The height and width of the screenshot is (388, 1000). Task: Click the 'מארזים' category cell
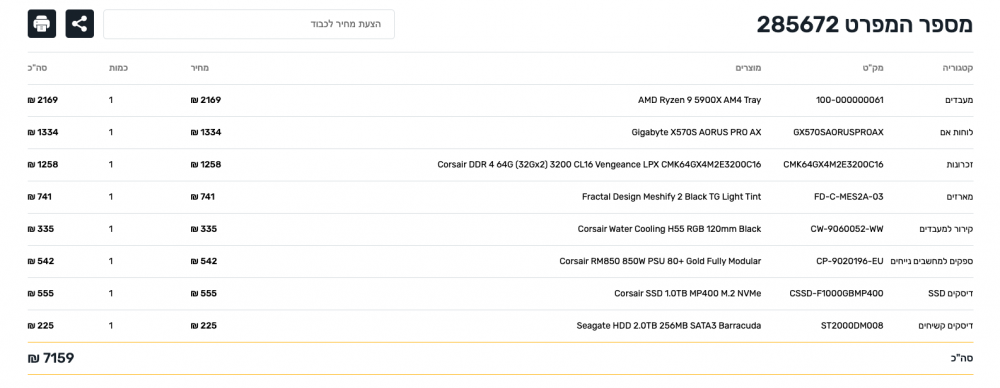pos(959,197)
